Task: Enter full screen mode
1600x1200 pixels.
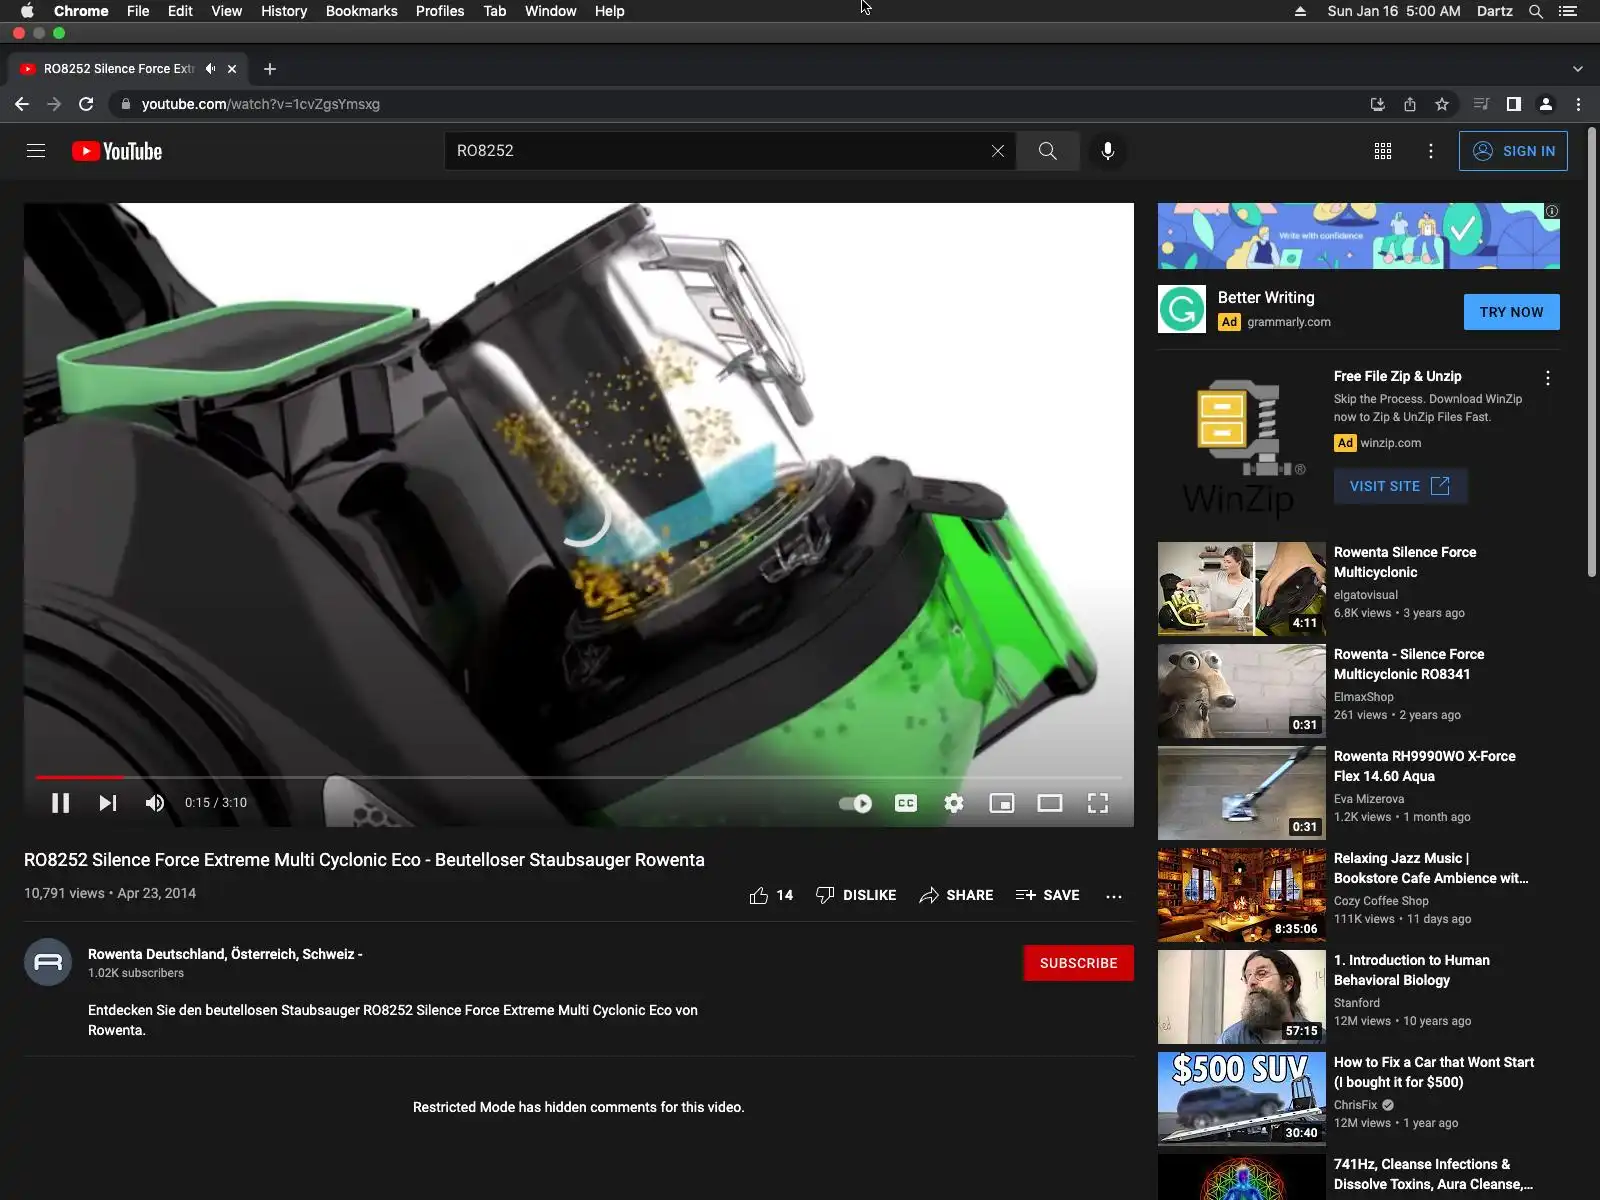Action: 1098,803
